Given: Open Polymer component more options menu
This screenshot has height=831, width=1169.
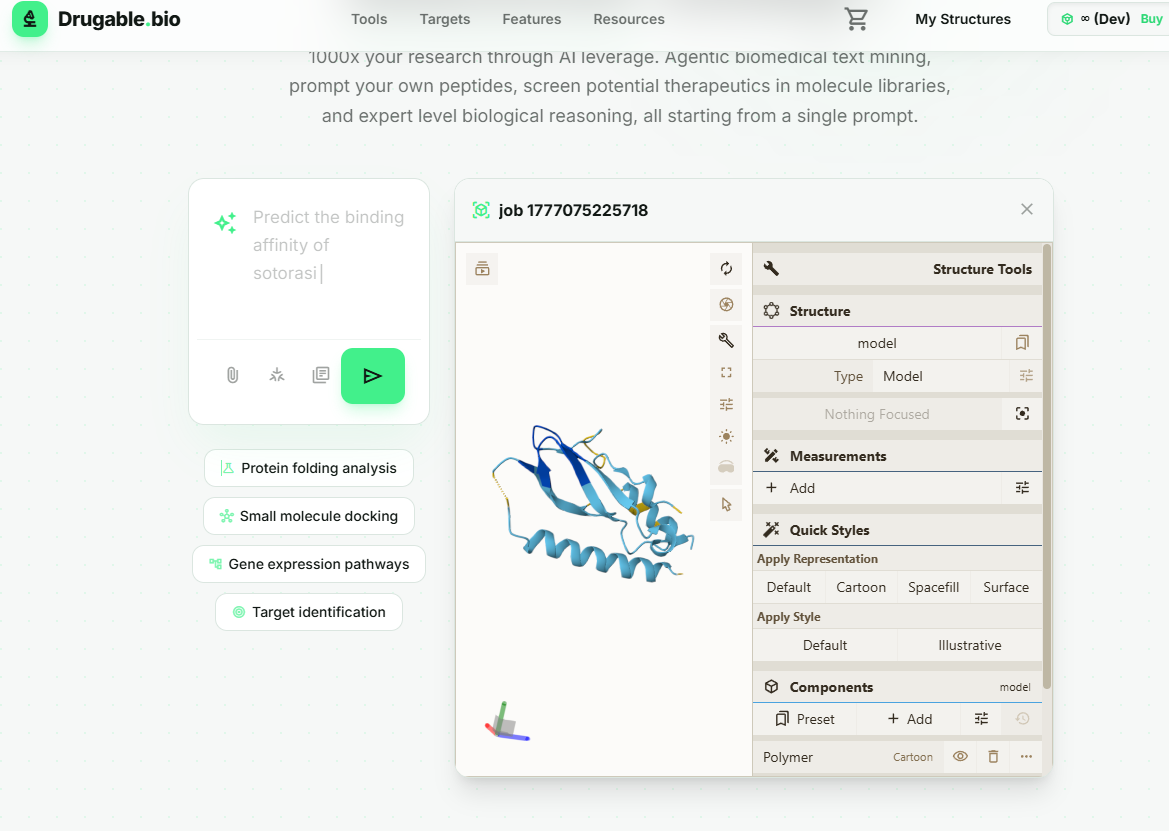Looking at the screenshot, I should tap(1026, 757).
